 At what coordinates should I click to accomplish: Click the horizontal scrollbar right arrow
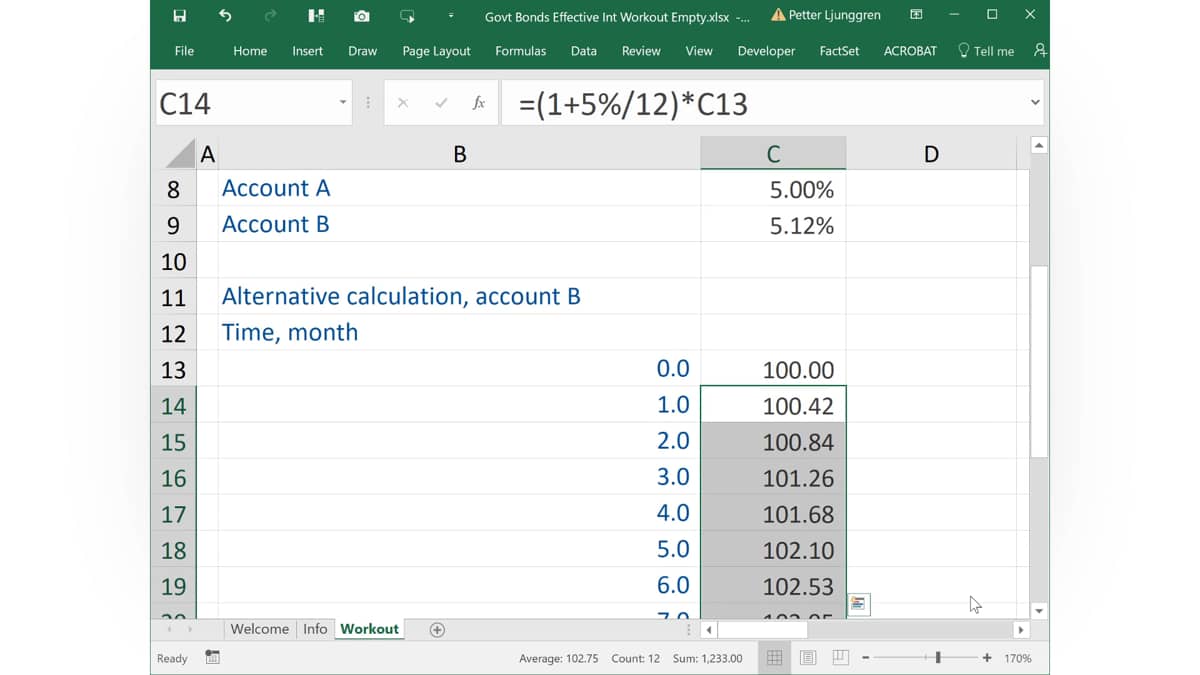1020,630
